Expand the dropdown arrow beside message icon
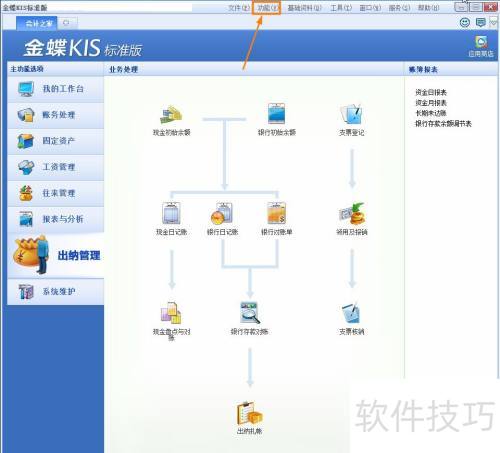500x453 pixels. [493, 23]
